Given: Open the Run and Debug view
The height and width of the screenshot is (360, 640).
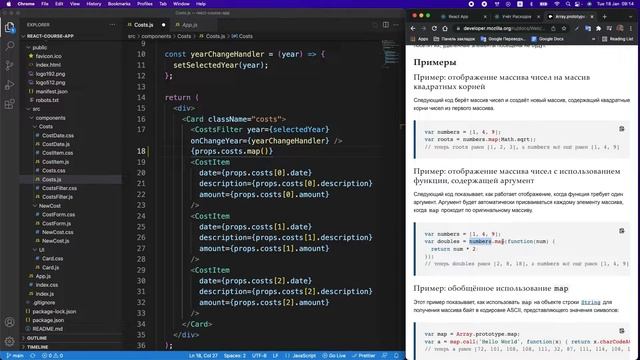Looking at the screenshot, I should pos(9,85).
